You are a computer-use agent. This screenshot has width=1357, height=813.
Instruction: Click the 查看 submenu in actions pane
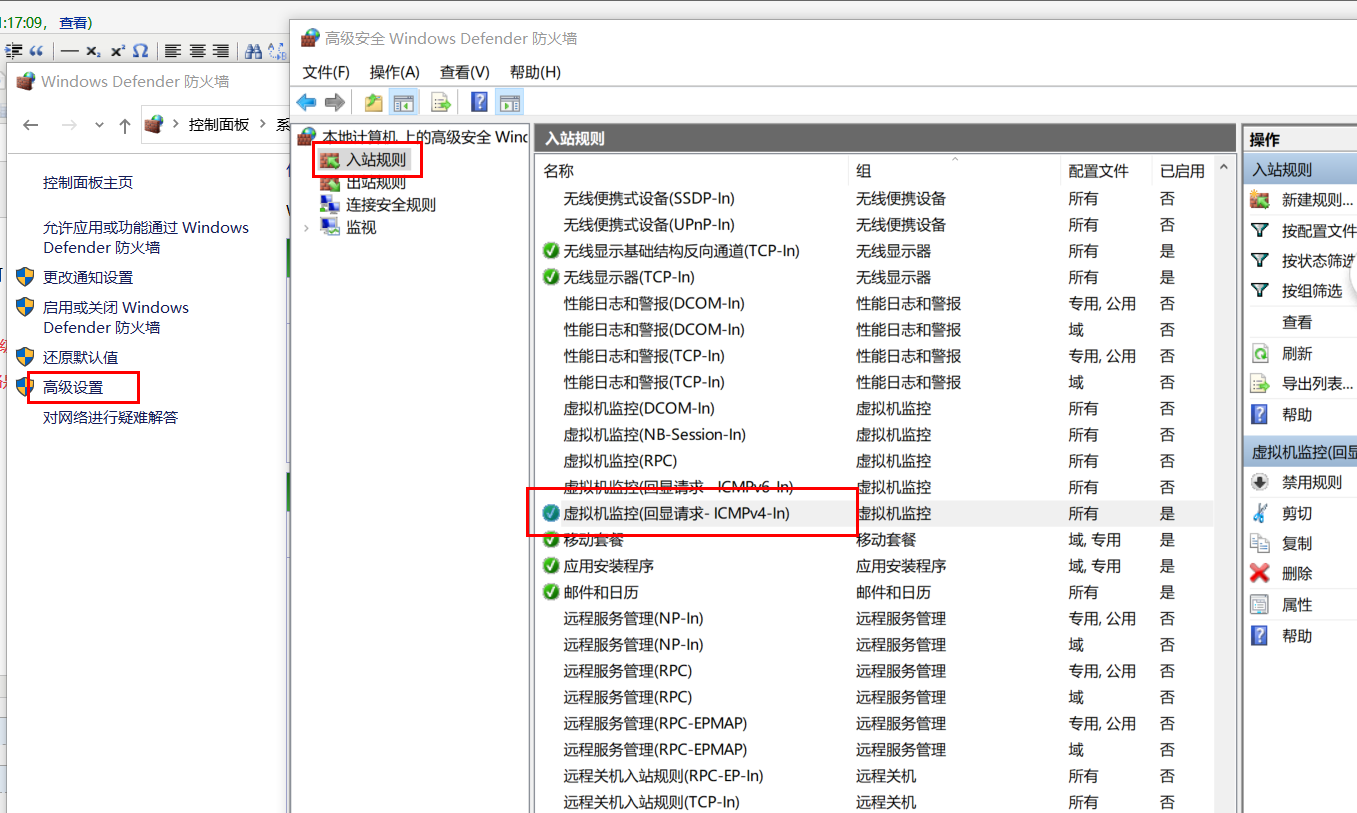pos(1297,322)
